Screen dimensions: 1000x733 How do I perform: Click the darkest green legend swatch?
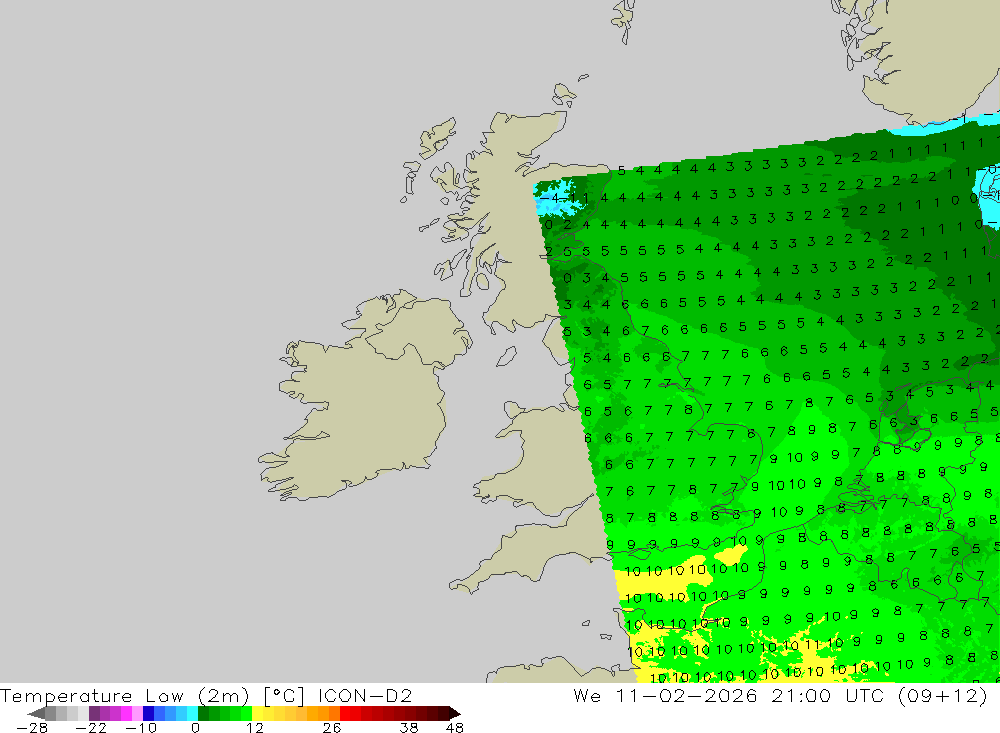(203, 713)
